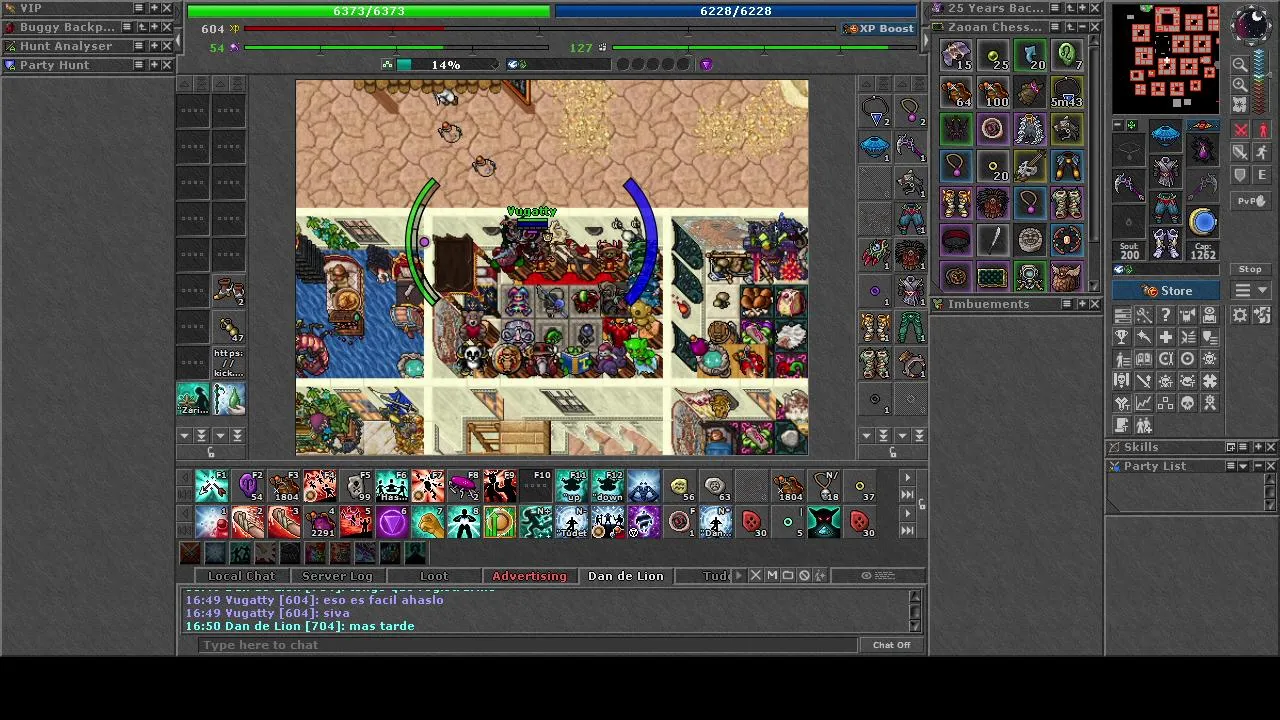This screenshot has width=1280, height=720.
Task: Switch to Local Chat tab
Action: point(241,576)
